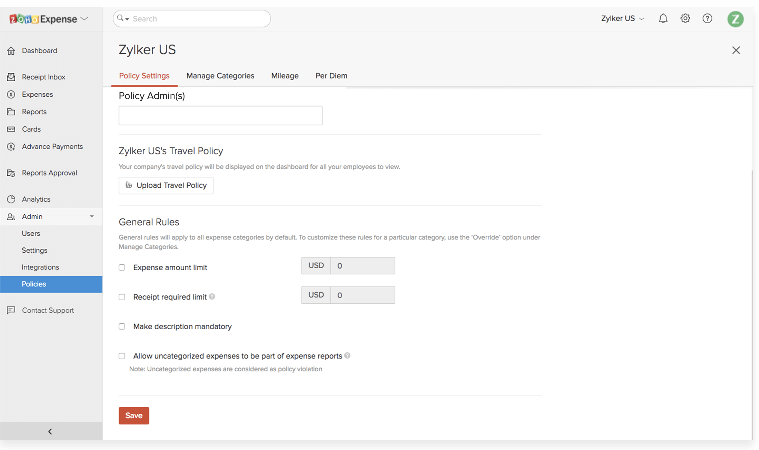Click the Receipt Inbox icon
Screen dimensions: 759x450
[x=11, y=77]
